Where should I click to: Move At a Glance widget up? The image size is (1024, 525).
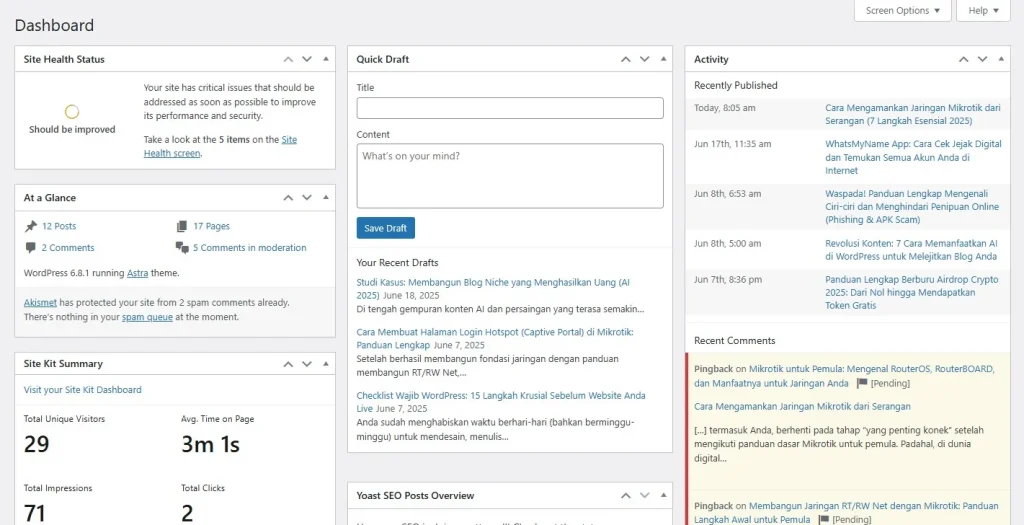tap(288, 198)
